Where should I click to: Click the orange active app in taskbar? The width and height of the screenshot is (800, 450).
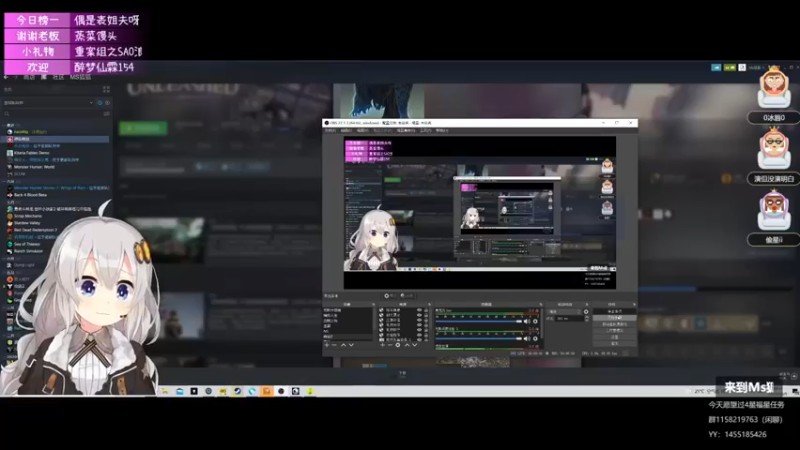click(266, 391)
